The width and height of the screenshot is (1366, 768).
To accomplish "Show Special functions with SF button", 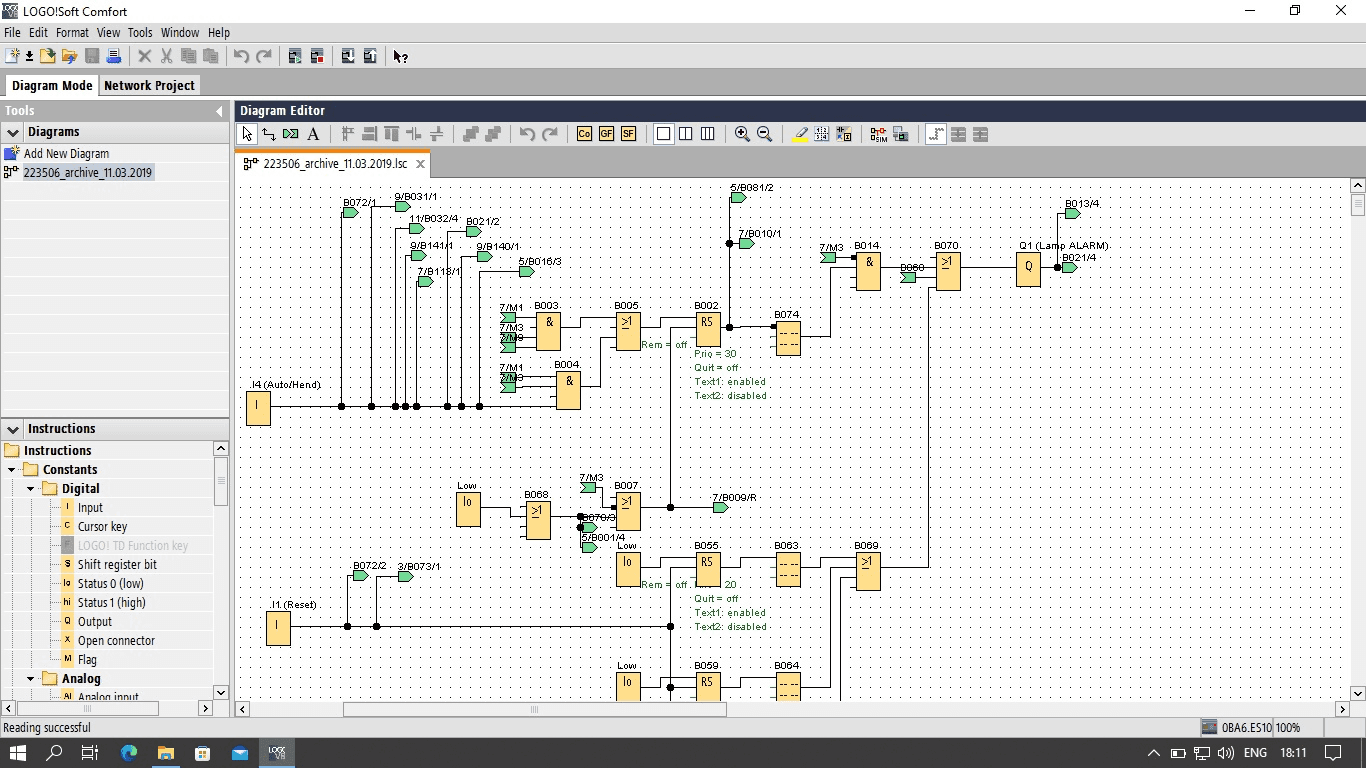I will click(x=628, y=134).
